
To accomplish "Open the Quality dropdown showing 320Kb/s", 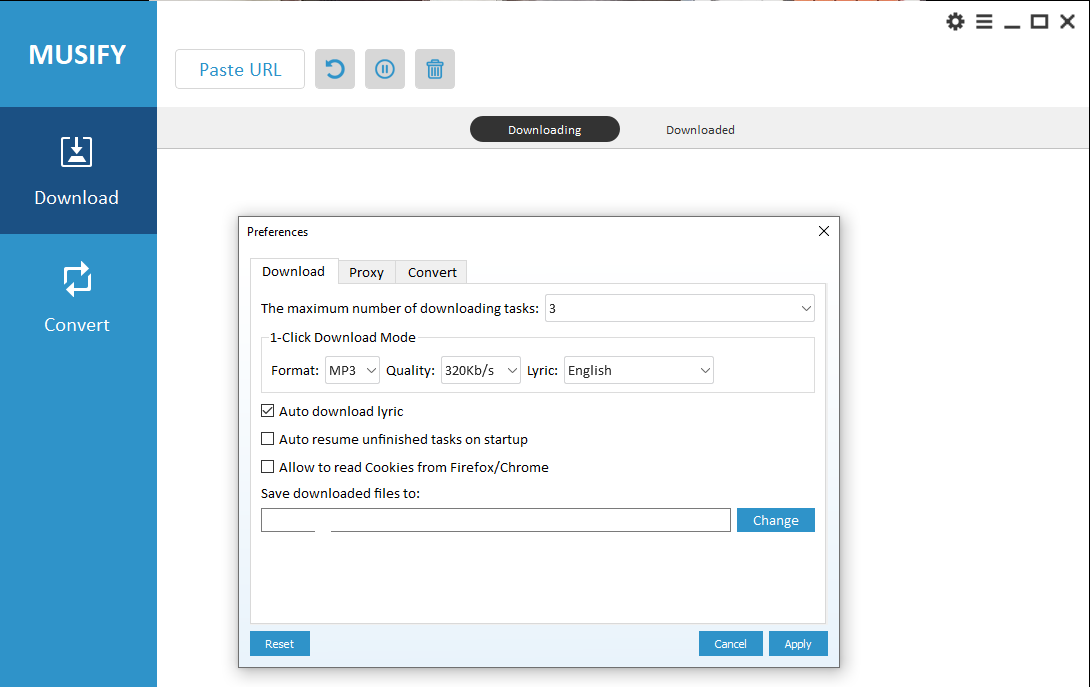I will coord(480,371).
